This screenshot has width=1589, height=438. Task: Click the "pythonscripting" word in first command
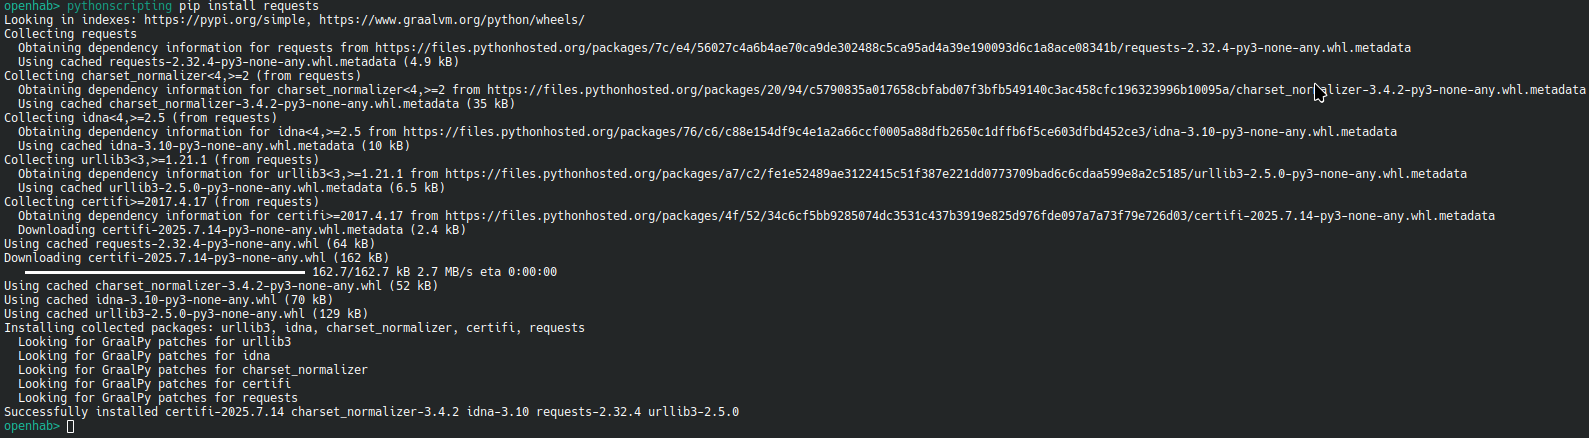pyautogui.click(x=119, y=6)
